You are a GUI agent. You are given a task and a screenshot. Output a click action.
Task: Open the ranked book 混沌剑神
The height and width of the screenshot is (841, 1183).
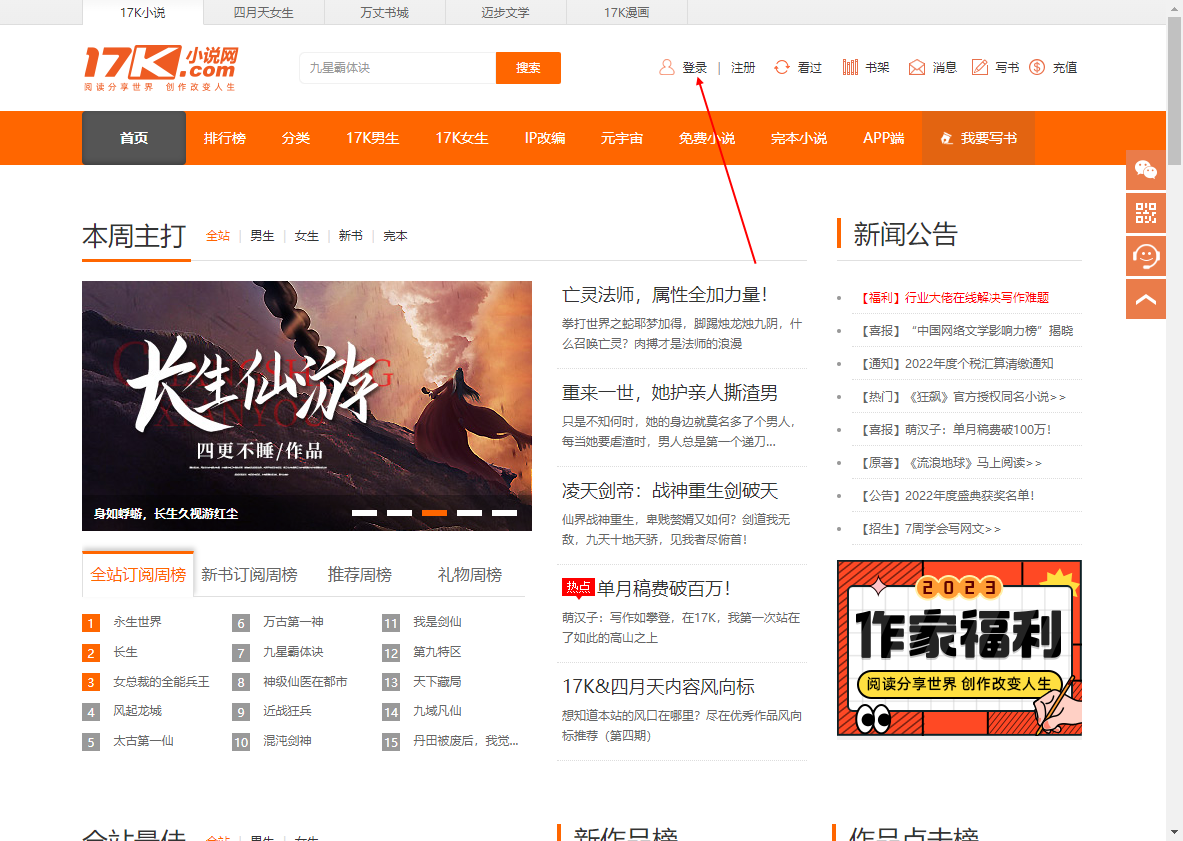point(287,741)
